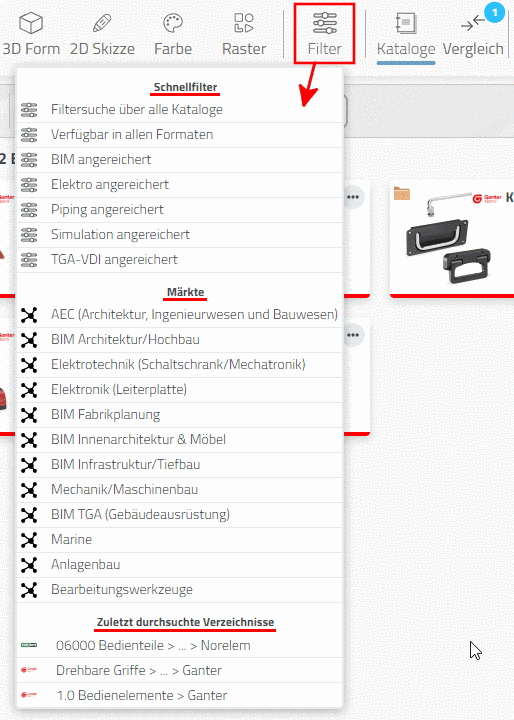
Task: Open the 2D Skizze sketch search
Action: pos(102,34)
